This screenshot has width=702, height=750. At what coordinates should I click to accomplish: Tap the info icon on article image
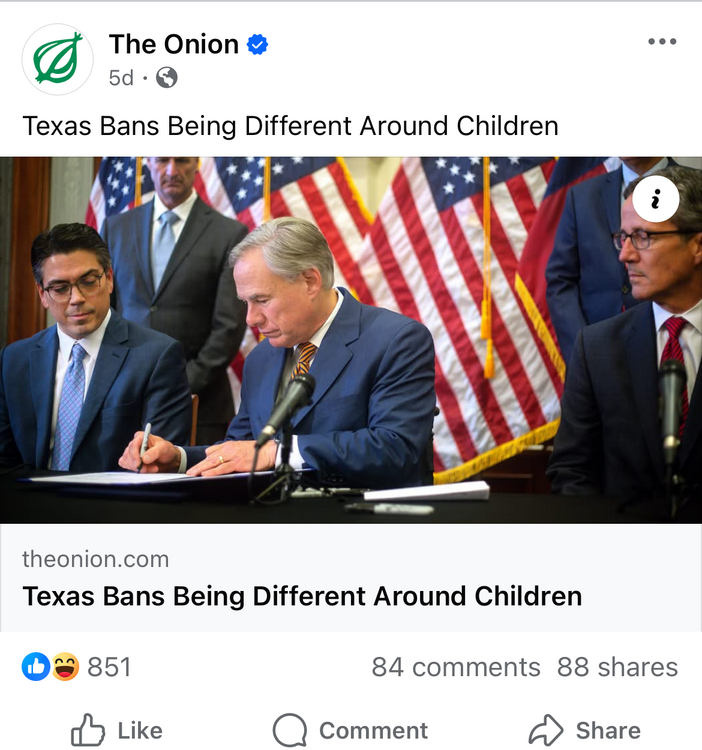(656, 200)
